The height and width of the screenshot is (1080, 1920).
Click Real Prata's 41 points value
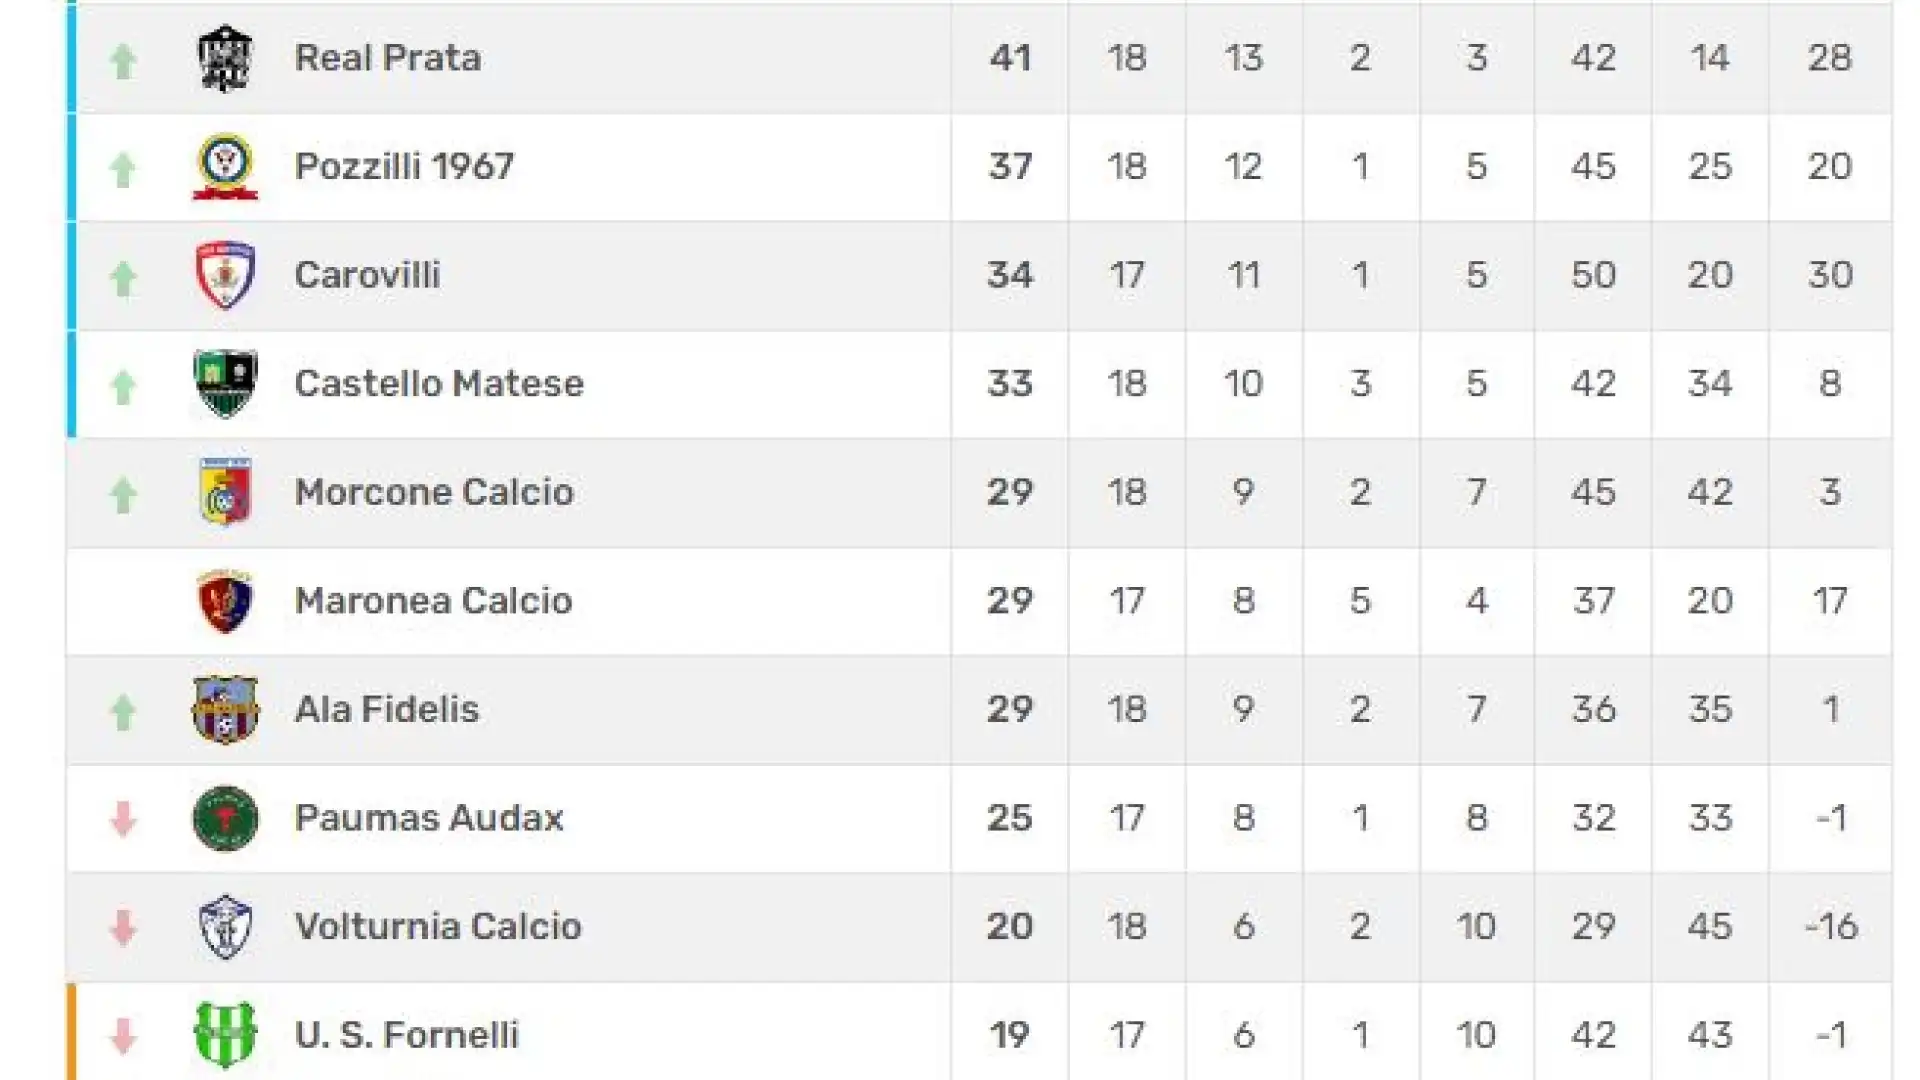(1010, 58)
